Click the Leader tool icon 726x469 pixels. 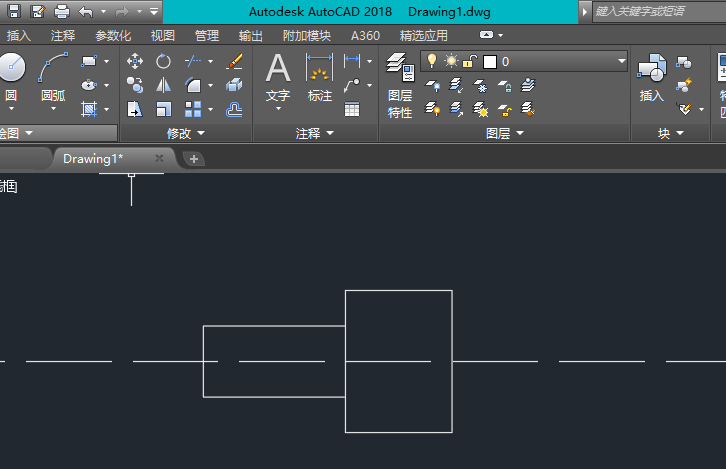pos(352,85)
